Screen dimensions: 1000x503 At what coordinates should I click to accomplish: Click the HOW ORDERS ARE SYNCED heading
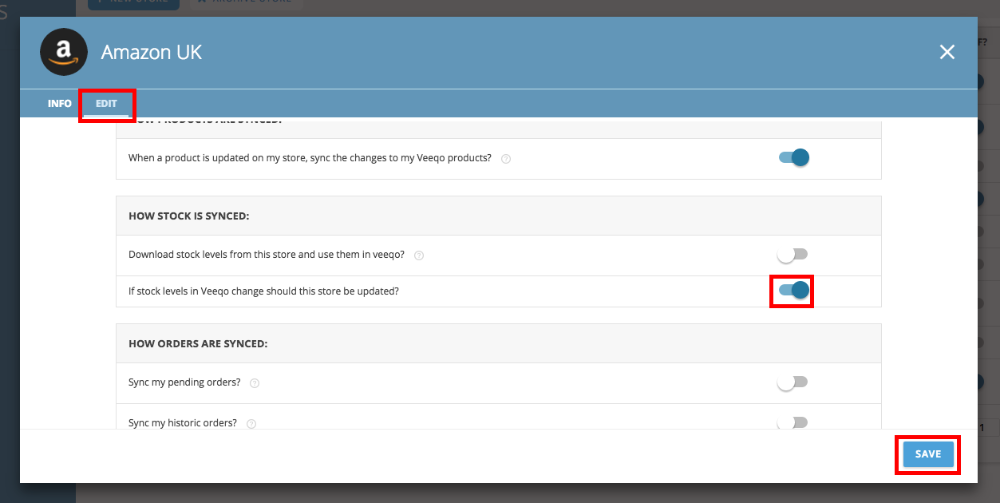point(198,344)
